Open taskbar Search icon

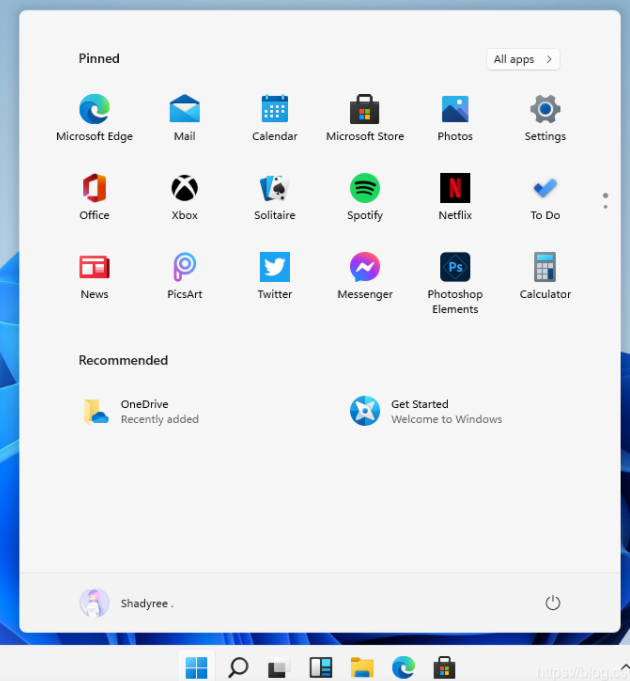[x=238, y=667]
